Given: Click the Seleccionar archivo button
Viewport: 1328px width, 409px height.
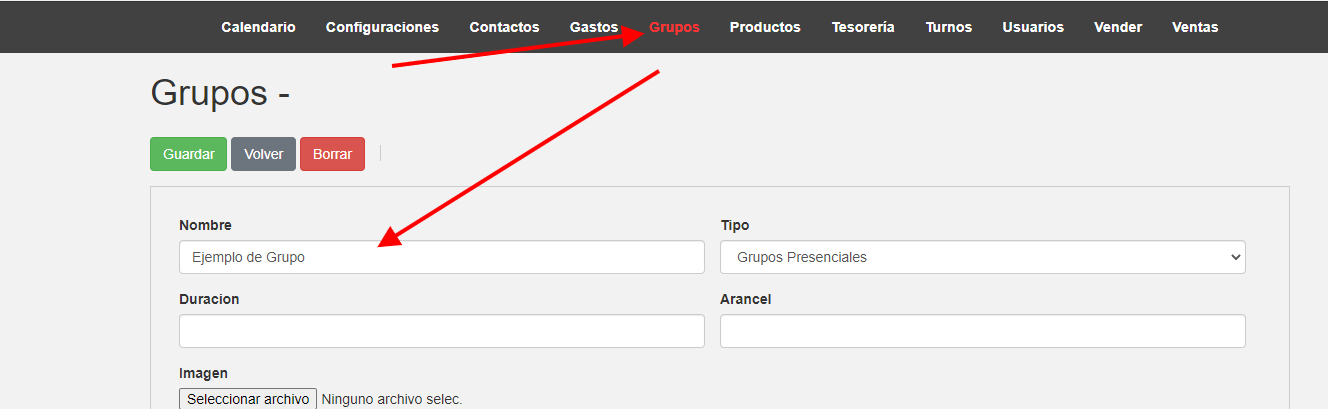Looking at the screenshot, I should (x=248, y=399).
